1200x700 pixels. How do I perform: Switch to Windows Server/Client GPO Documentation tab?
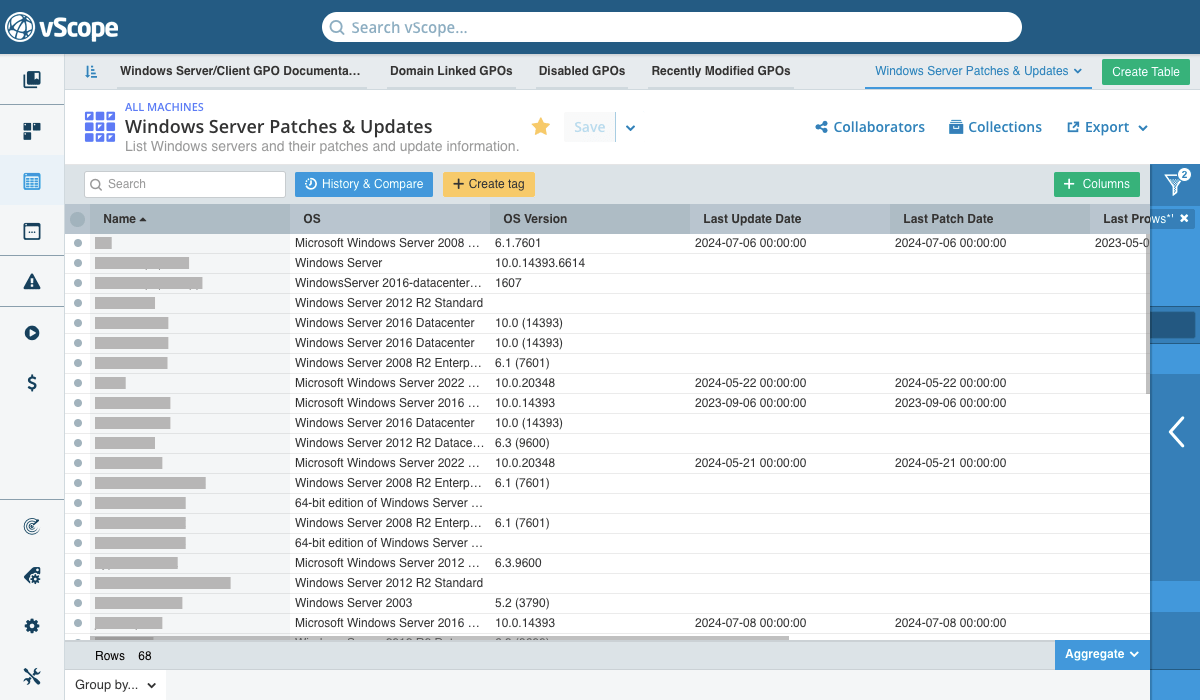click(x=240, y=71)
